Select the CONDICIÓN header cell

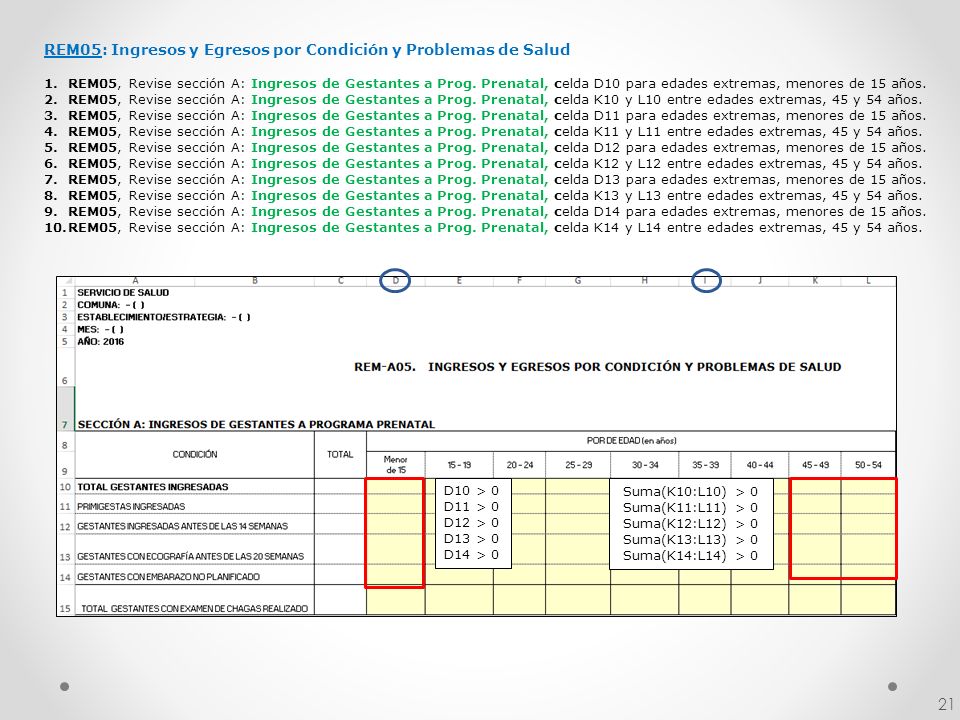click(x=195, y=454)
